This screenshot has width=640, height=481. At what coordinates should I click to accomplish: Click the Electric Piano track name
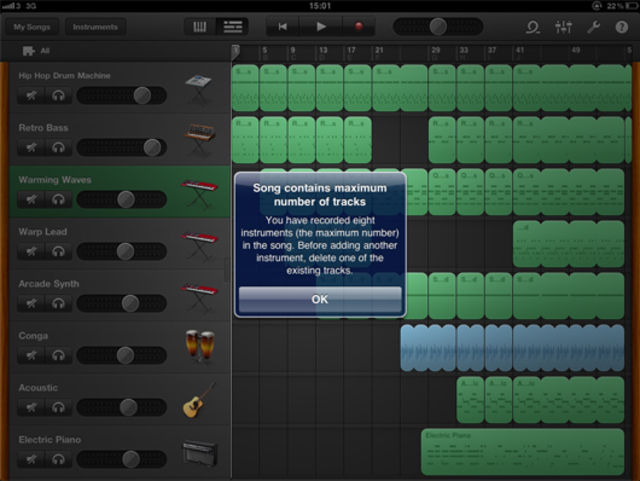[50, 440]
